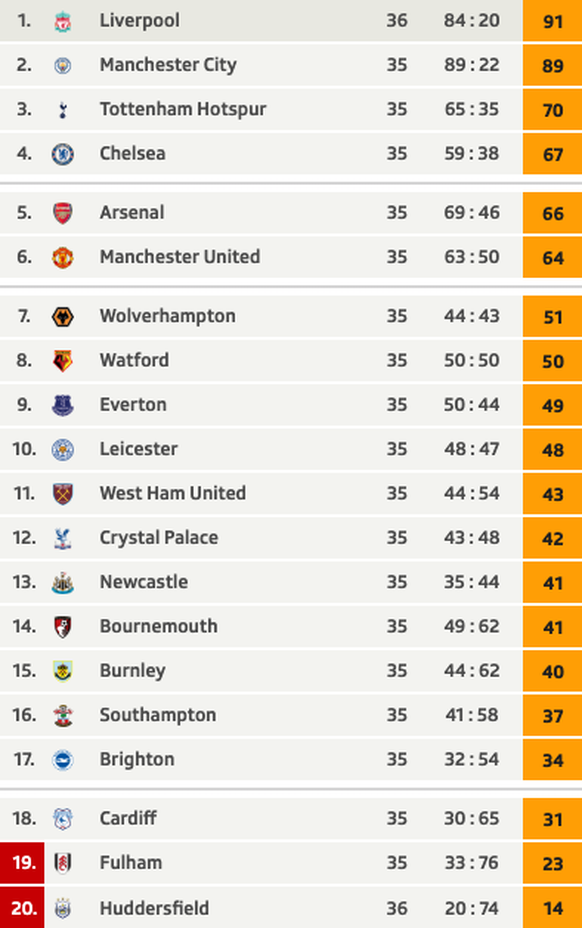Click Huddersfield's red rank 20 marker
Viewport: 582px width, 928px height.
22,907
